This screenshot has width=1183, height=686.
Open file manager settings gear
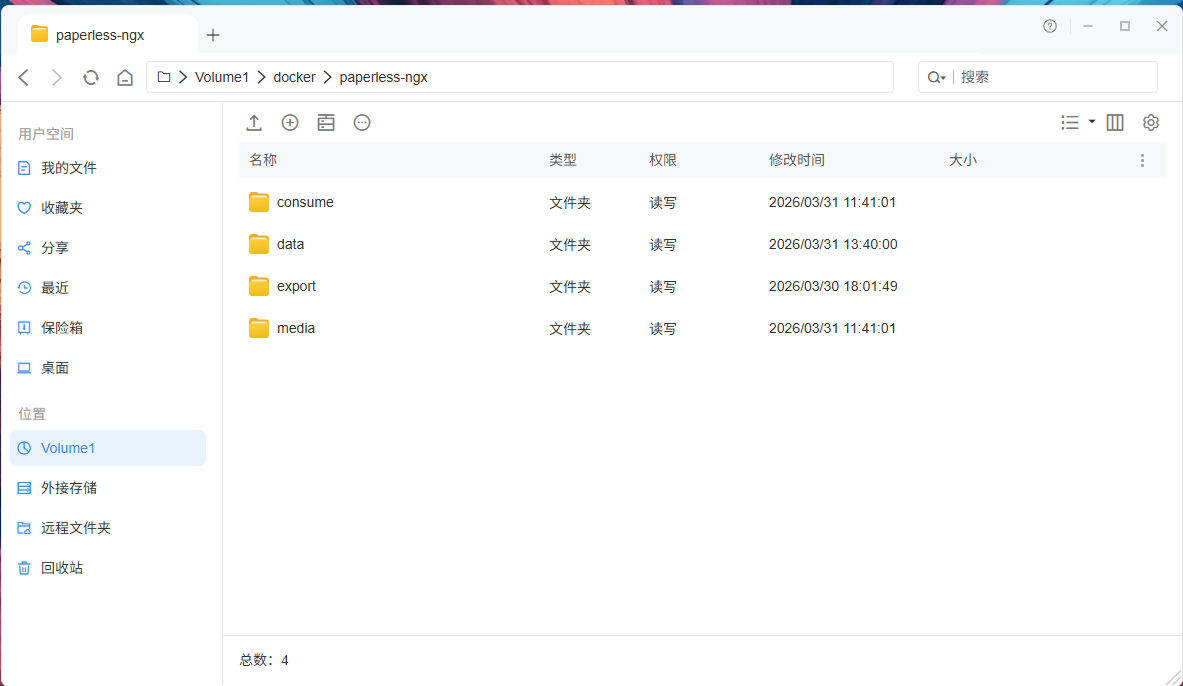1151,122
